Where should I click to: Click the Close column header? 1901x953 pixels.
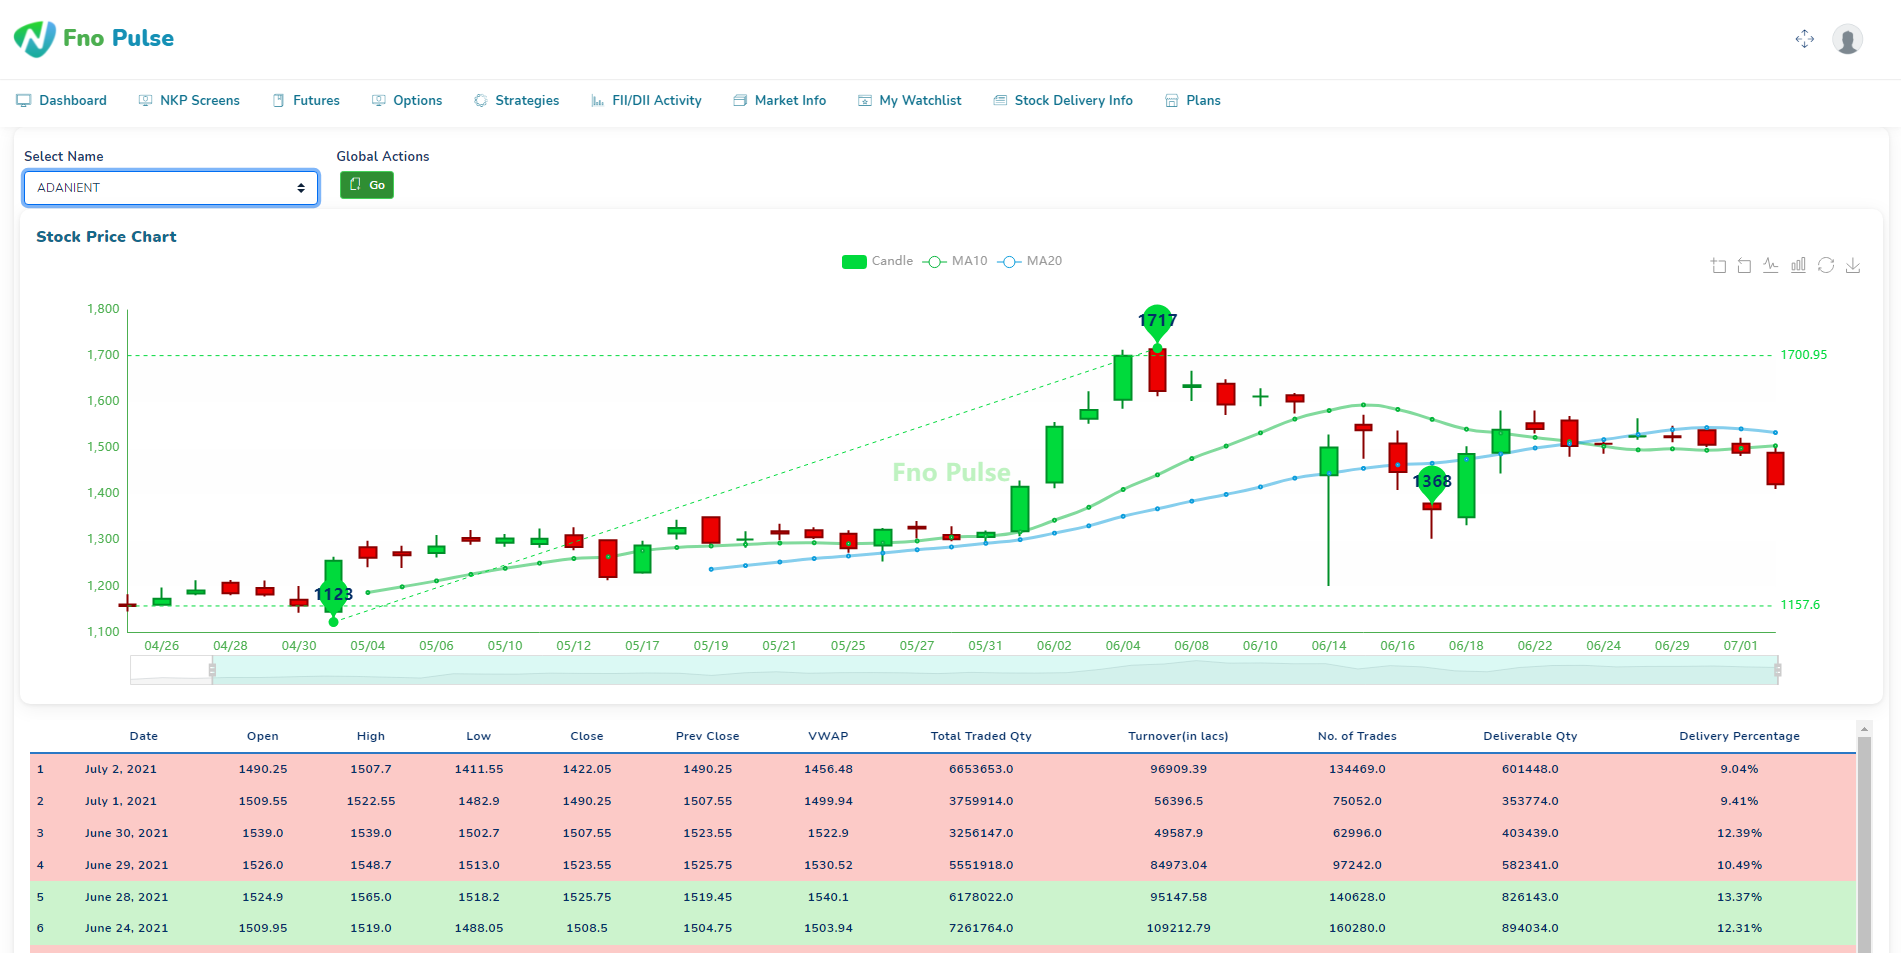[587, 736]
